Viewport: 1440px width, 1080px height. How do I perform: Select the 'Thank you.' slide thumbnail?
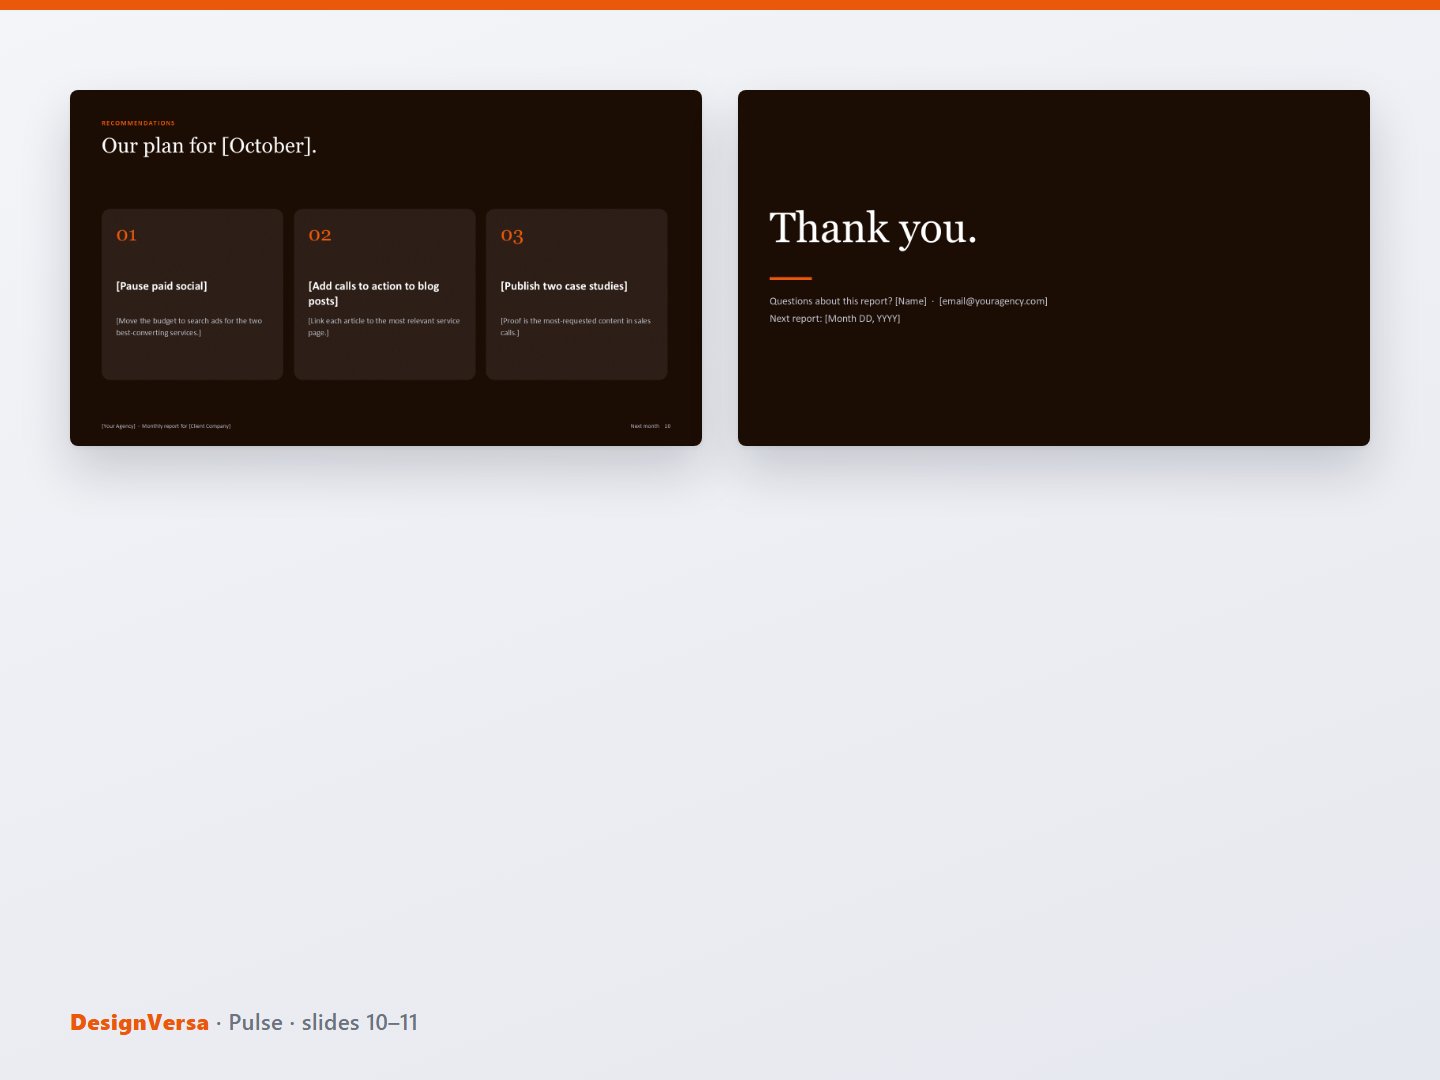[1054, 268]
